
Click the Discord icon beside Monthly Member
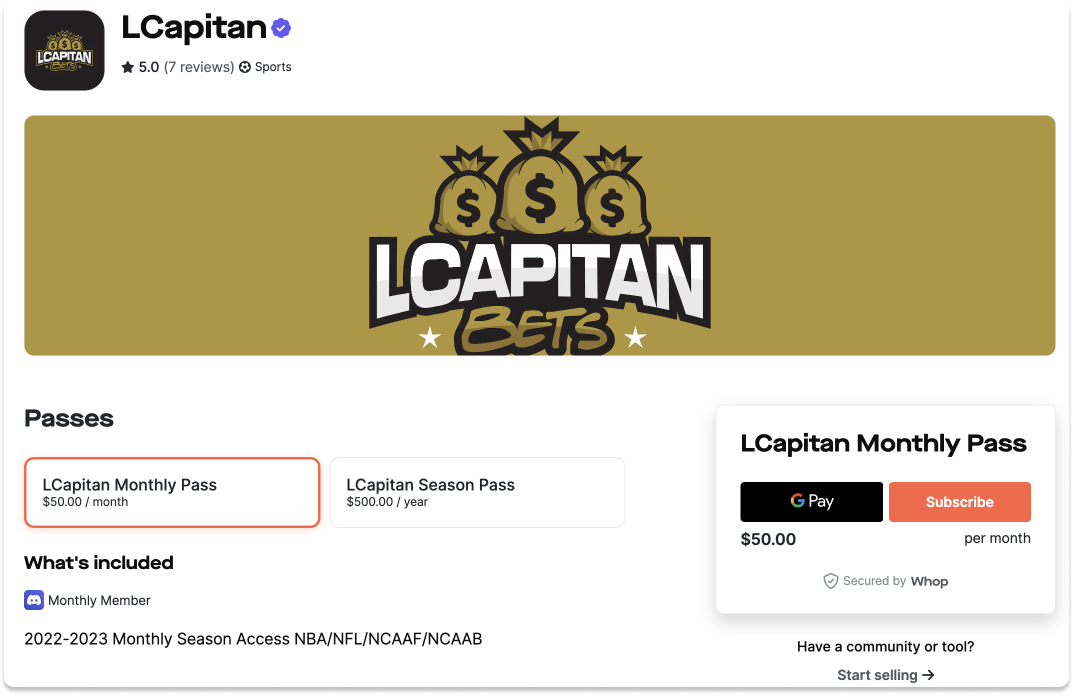click(34, 600)
